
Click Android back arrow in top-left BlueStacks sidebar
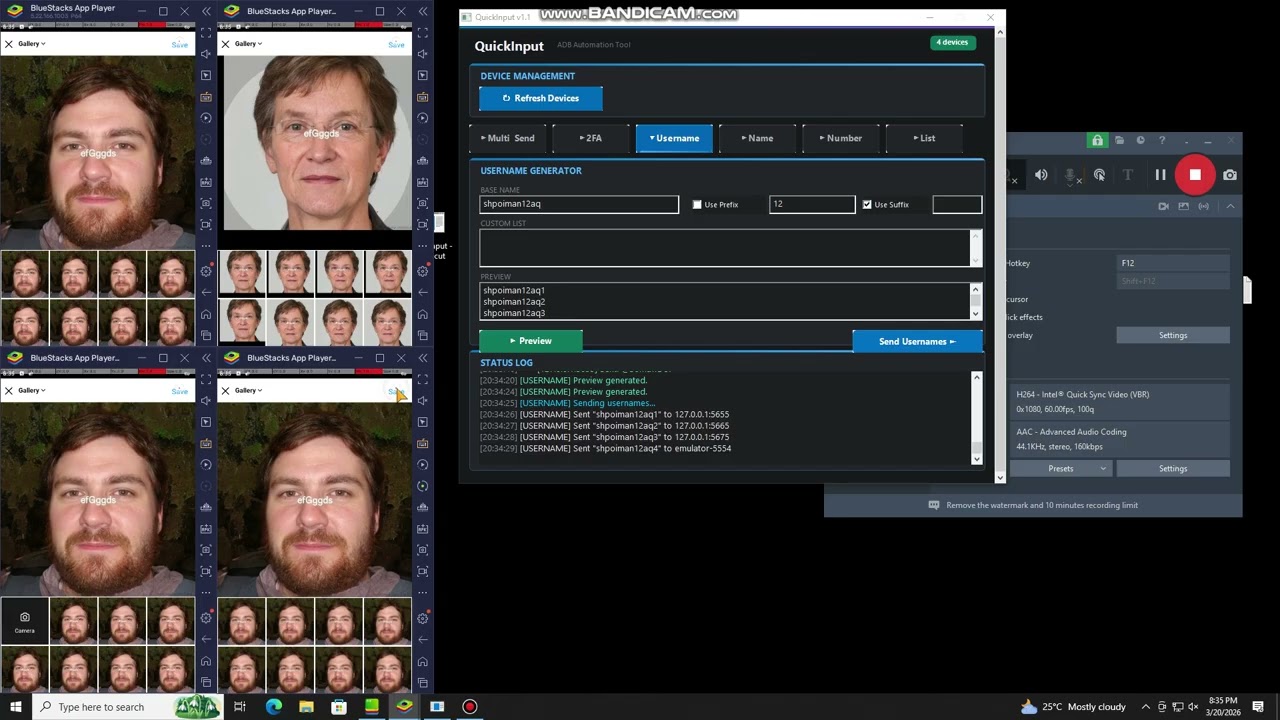click(x=206, y=292)
